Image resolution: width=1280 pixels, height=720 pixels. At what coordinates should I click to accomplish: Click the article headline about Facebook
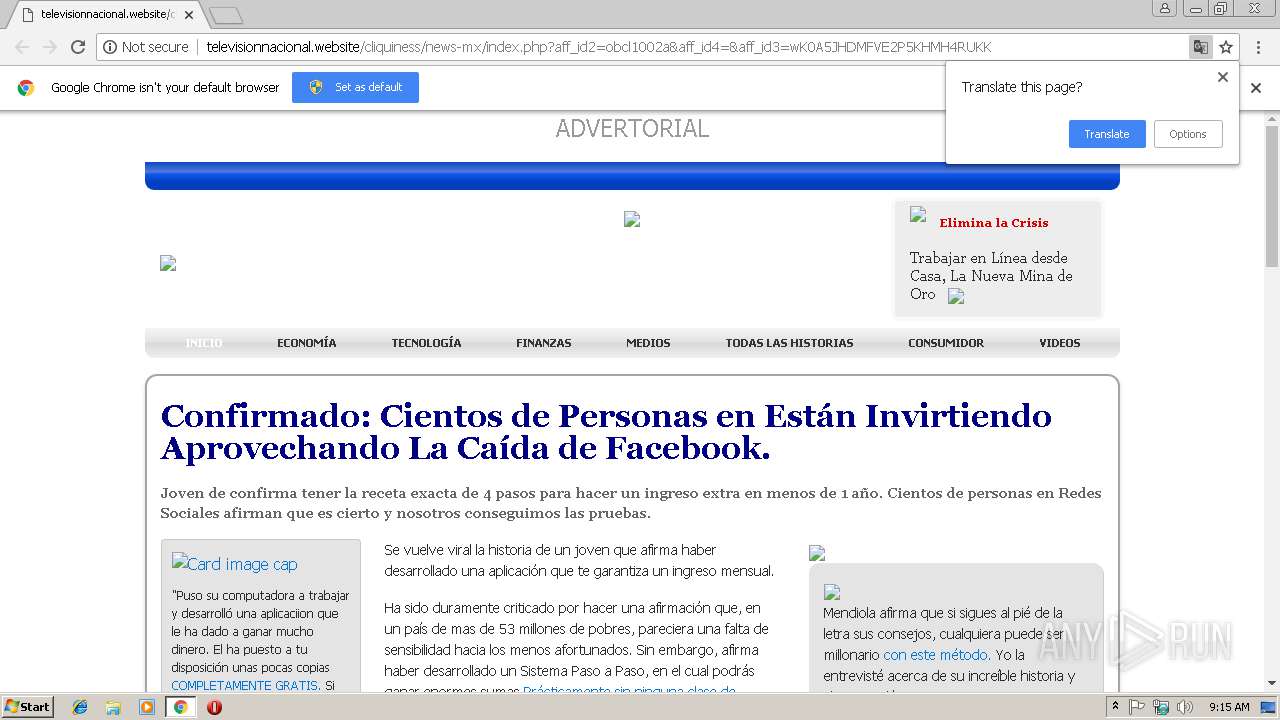606,431
